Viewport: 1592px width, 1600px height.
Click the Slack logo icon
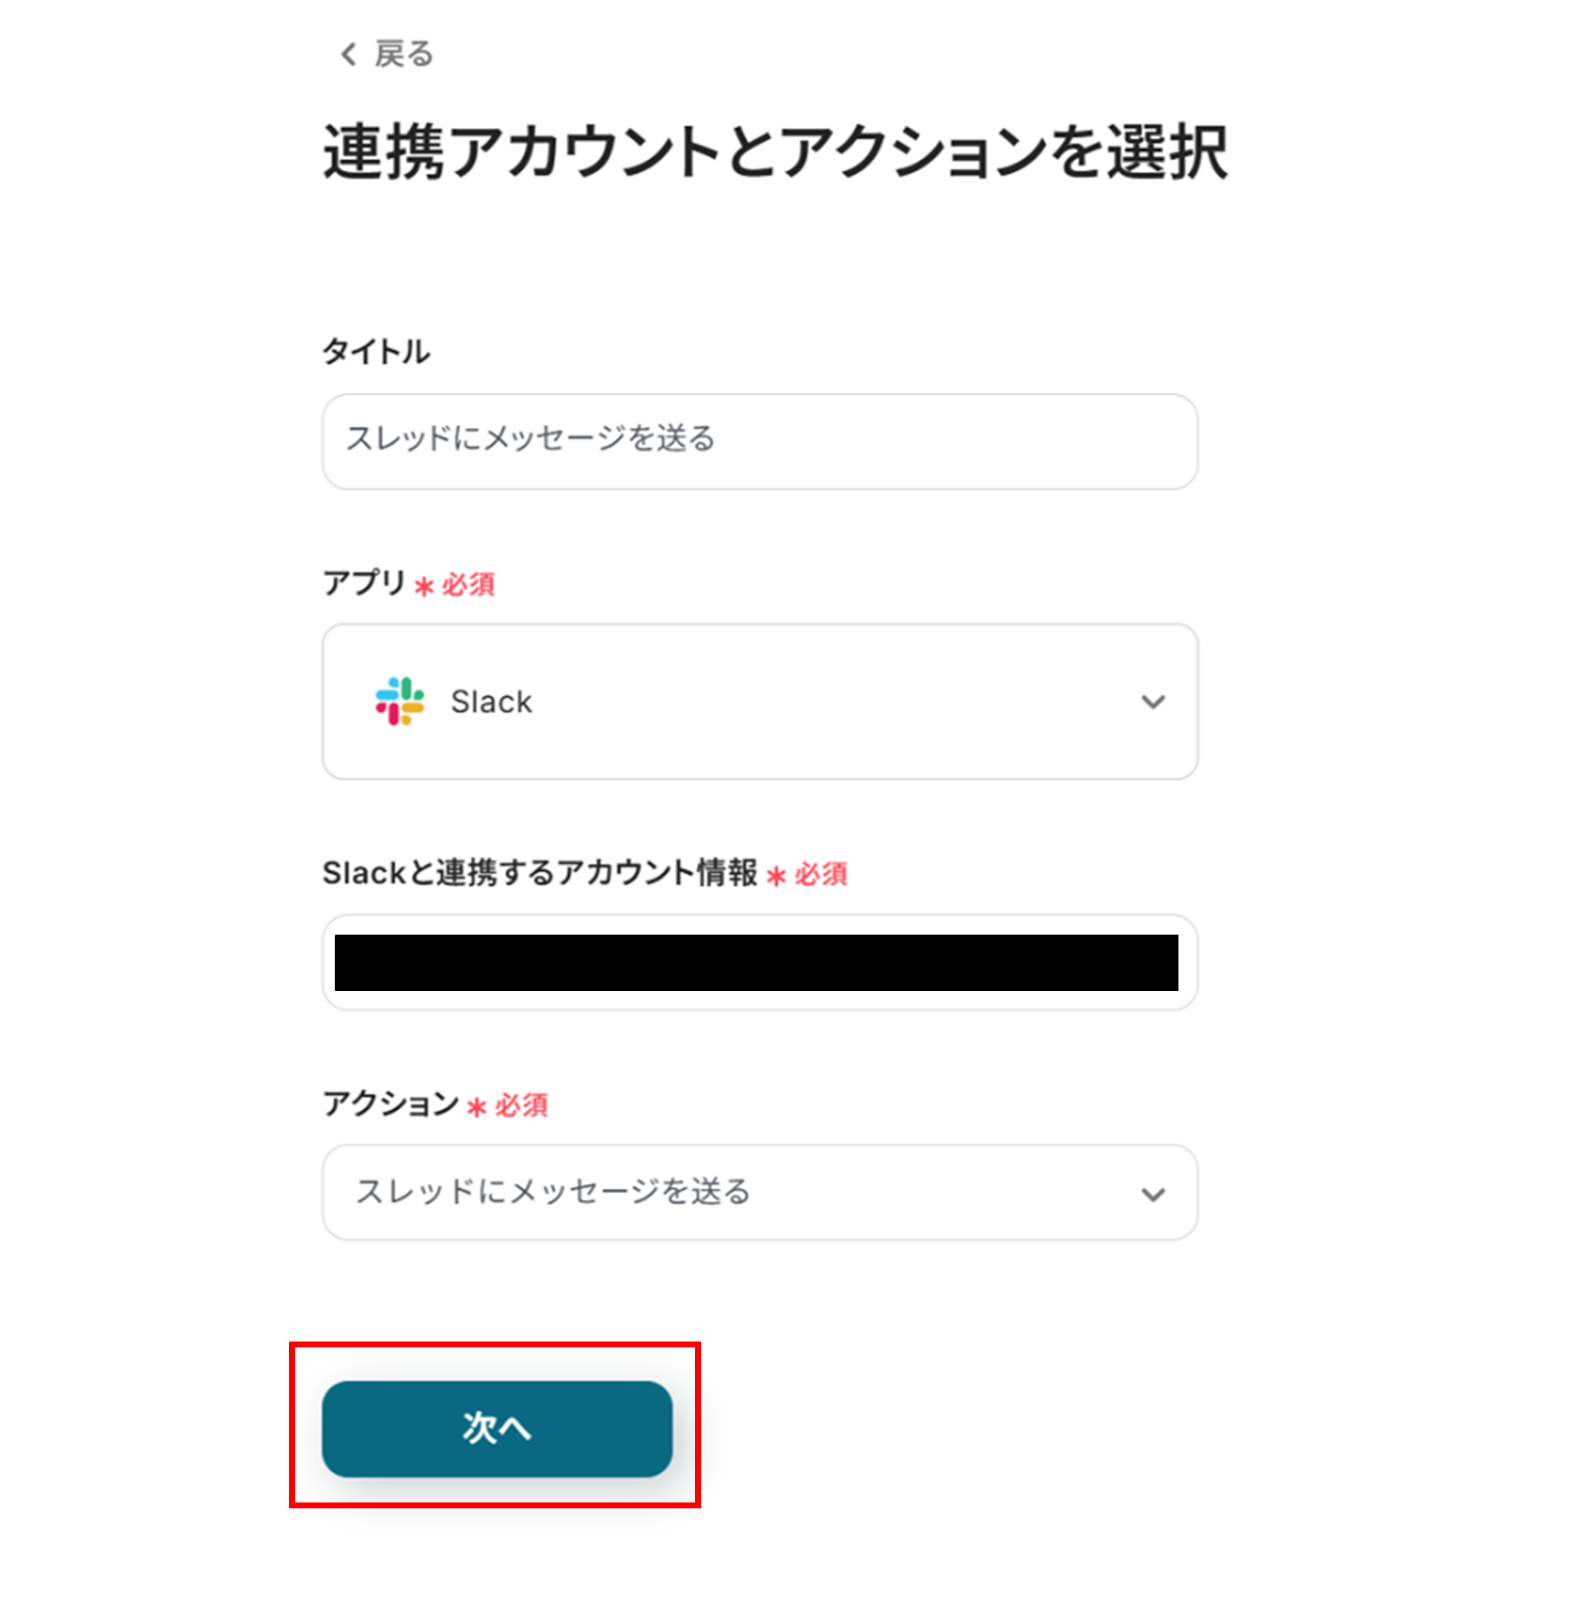(399, 701)
